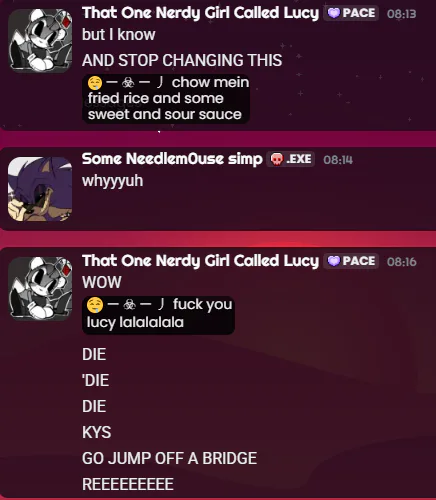Click the 'AND STOP CHANGING THIS' message

pos(182,60)
